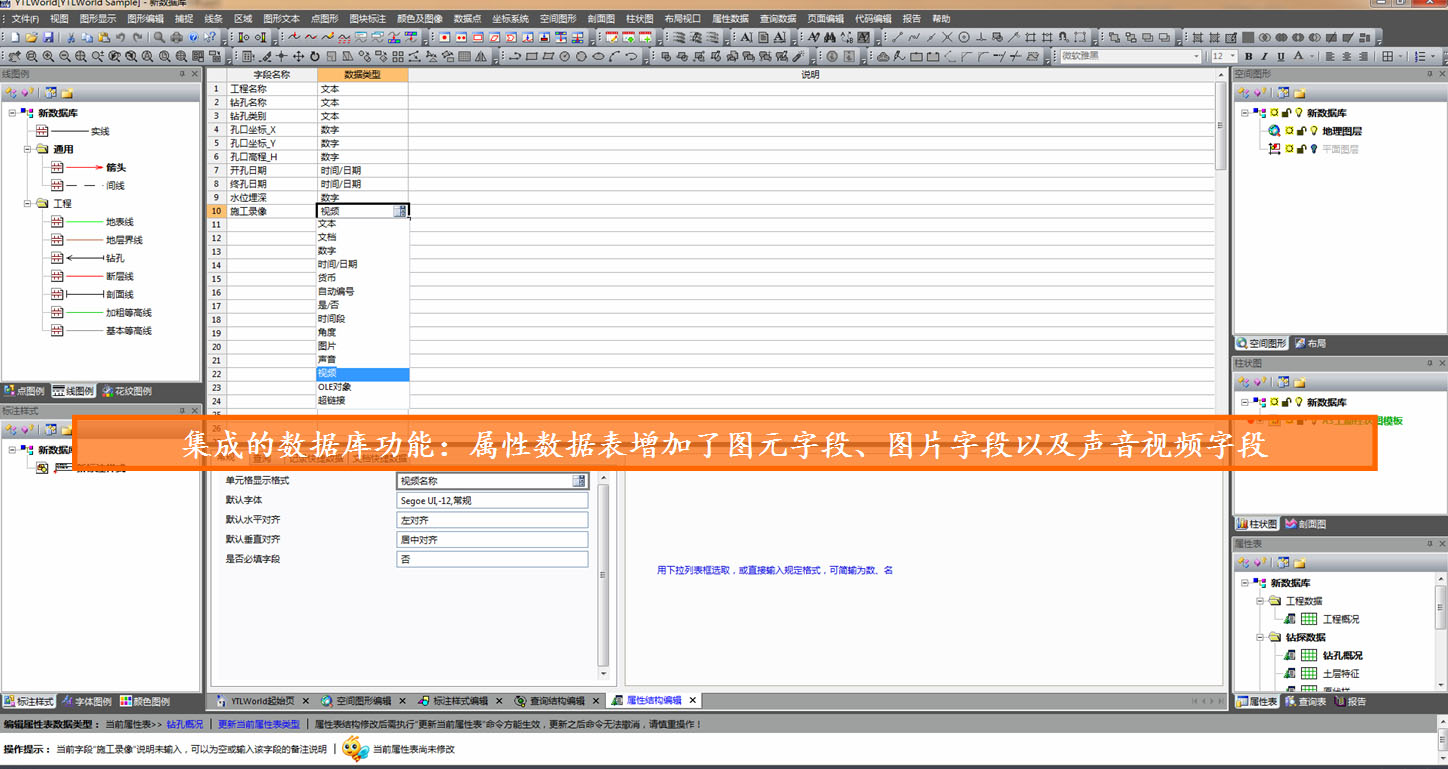Click the Bold formatting button
Screen dimensions: 1448x769
point(1248,57)
